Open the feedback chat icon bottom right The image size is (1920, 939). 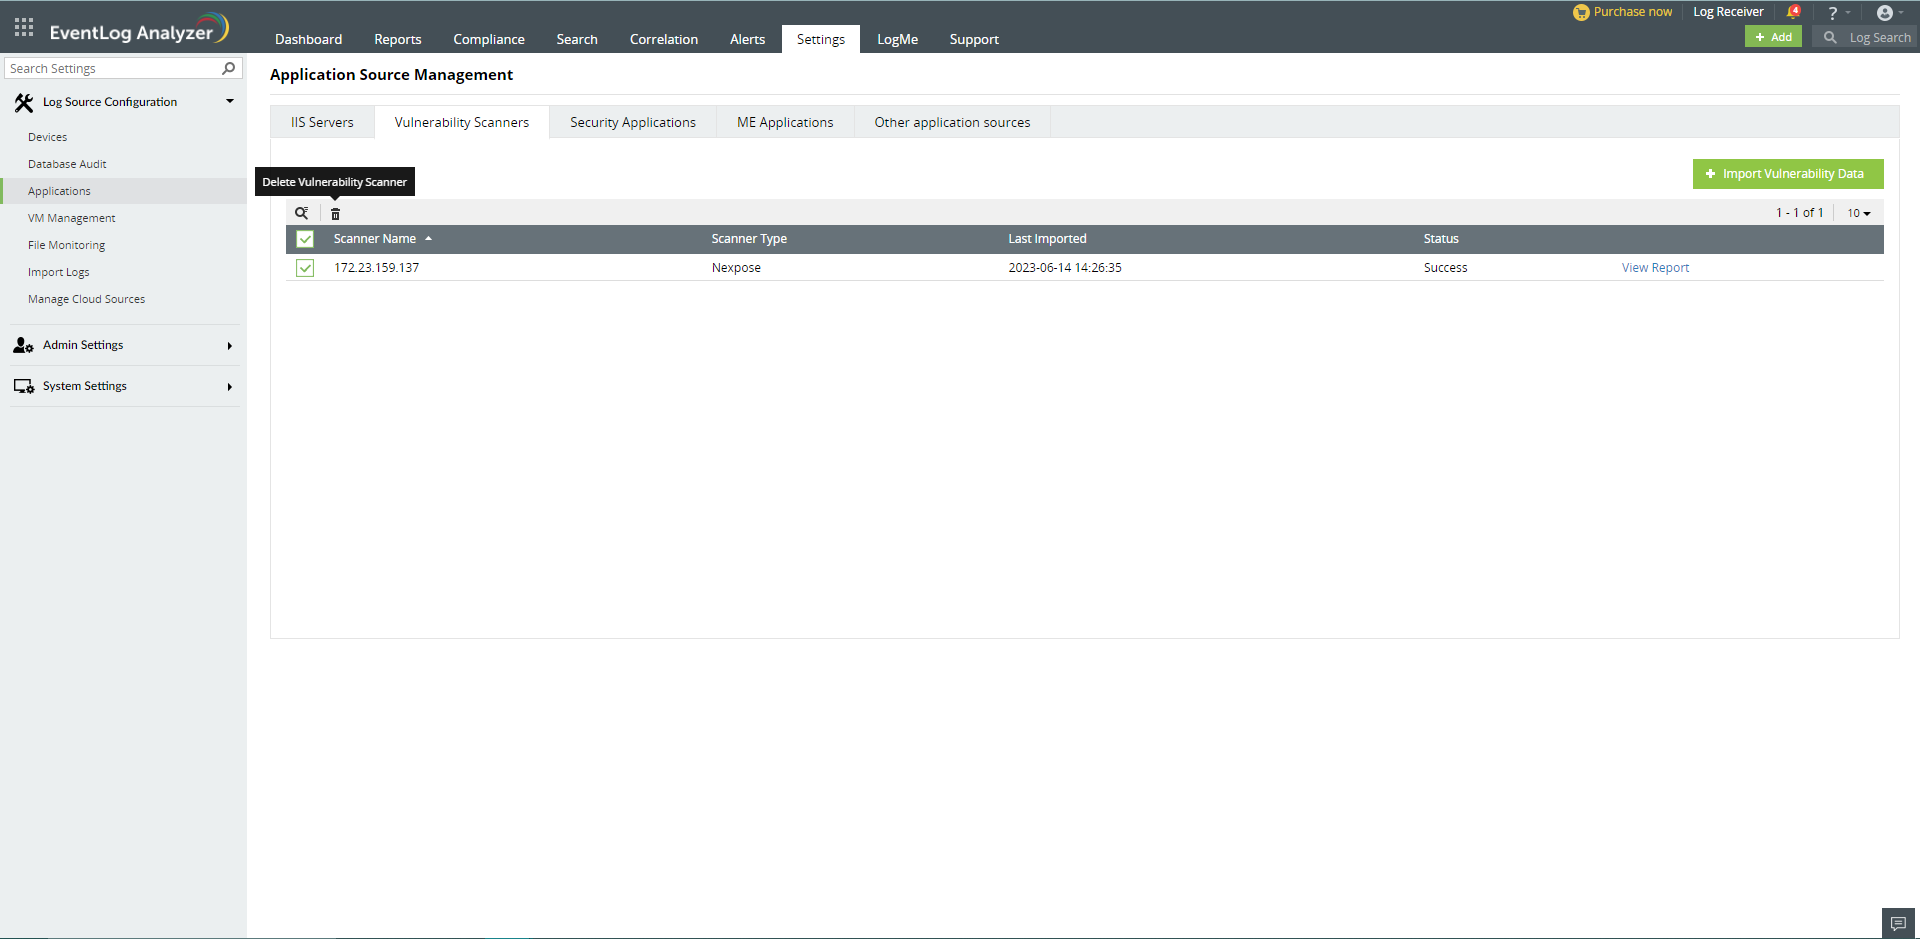coord(1897,922)
